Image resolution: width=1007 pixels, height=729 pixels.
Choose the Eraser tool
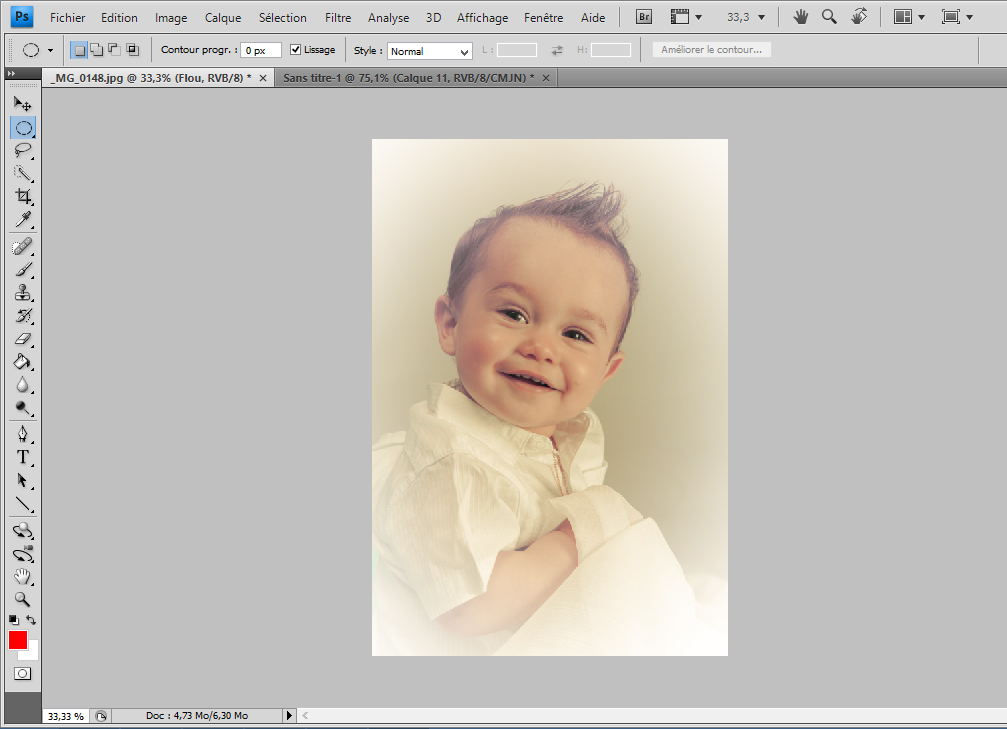tap(23, 339)
